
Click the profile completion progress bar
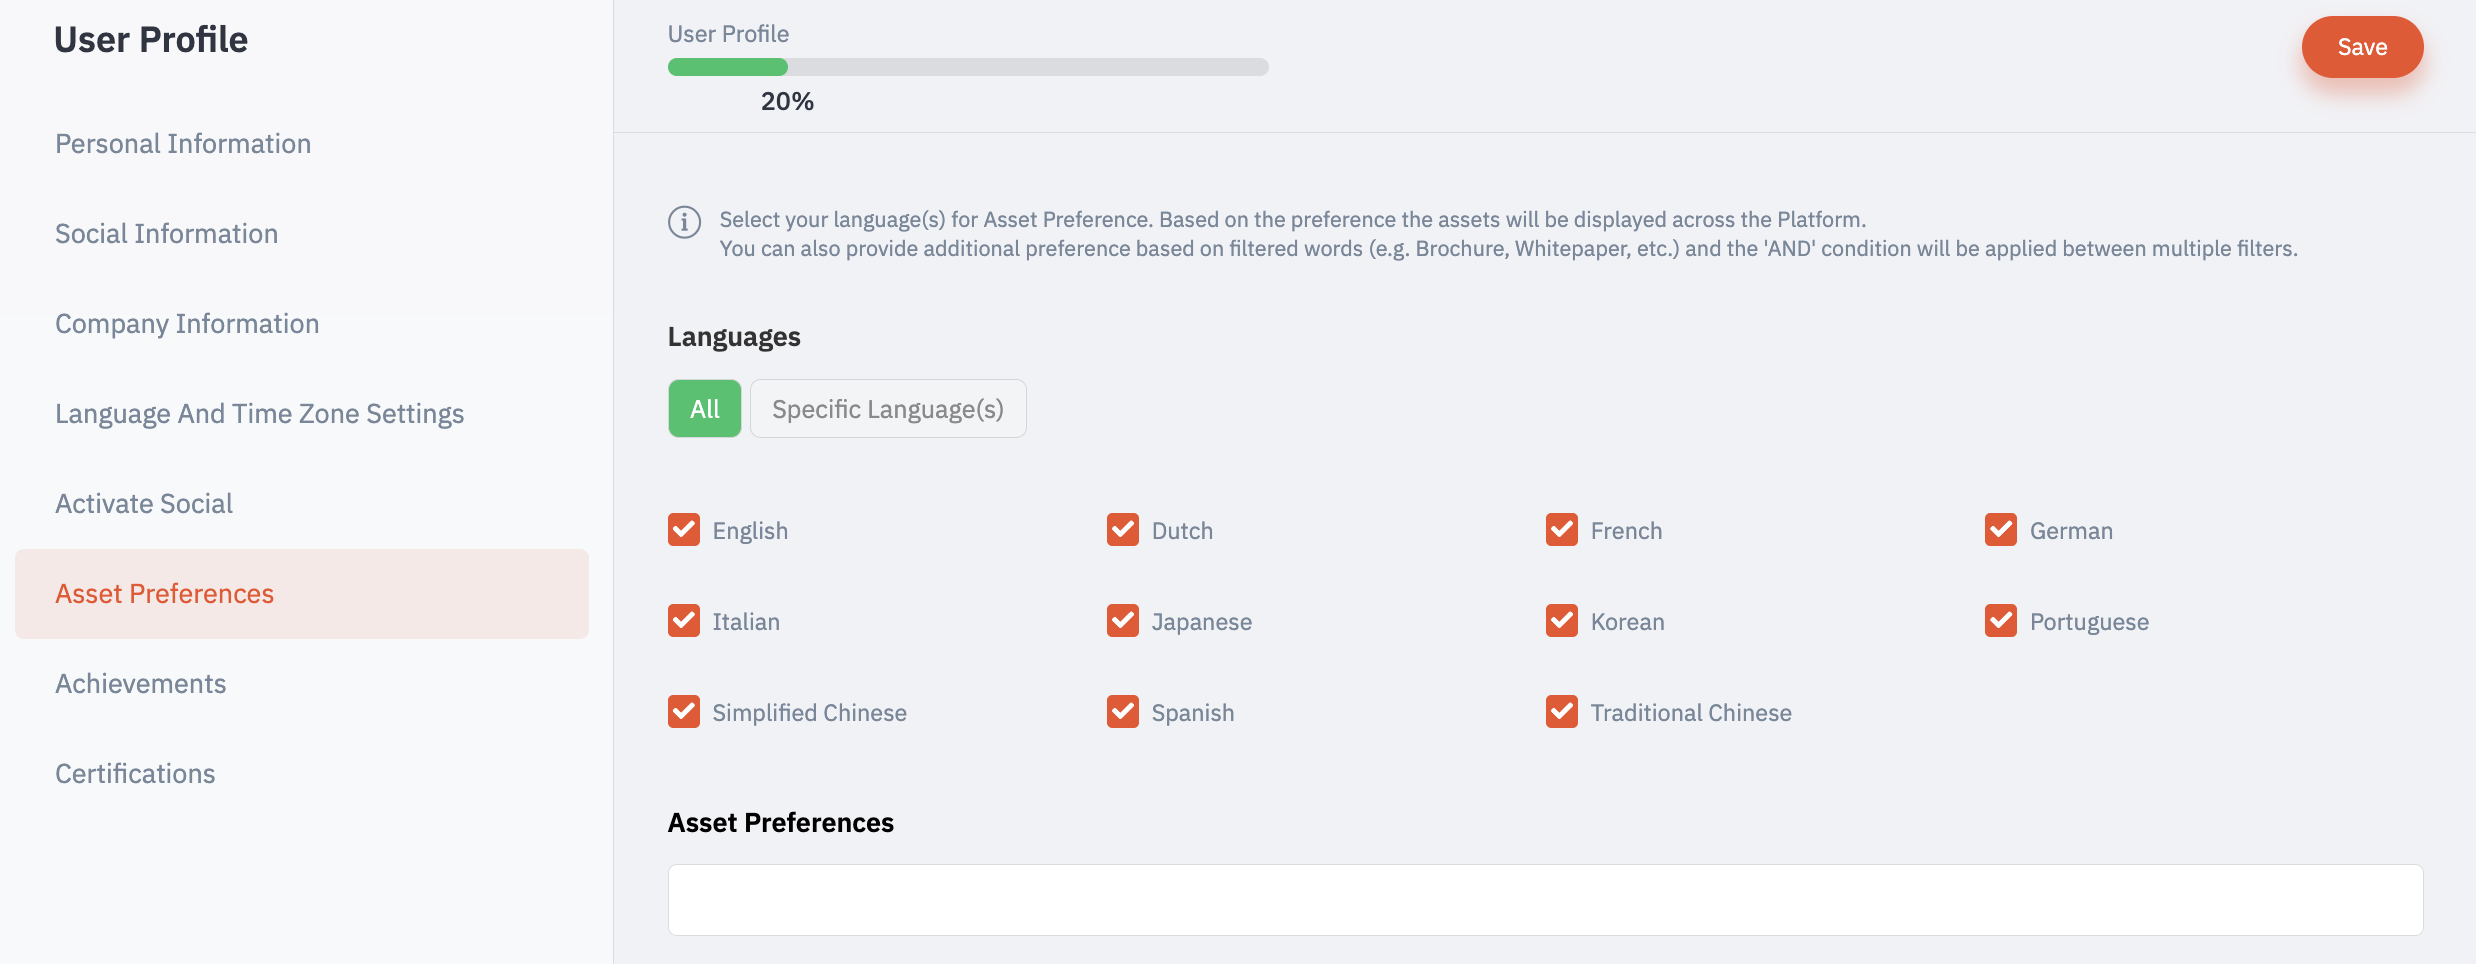(968, 67)
